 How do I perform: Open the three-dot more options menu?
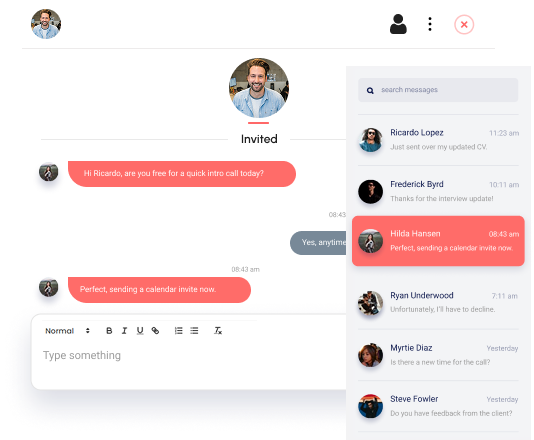coord(430,24)
